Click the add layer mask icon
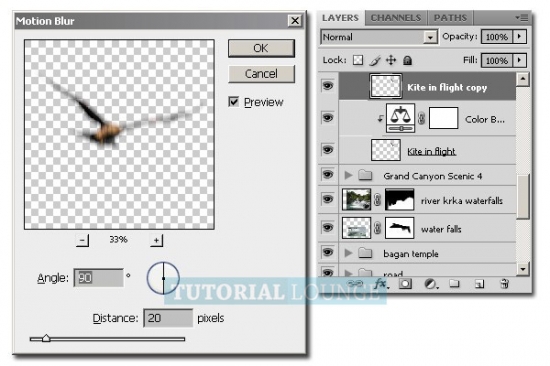Screen dimensions: 550x366 [x=405, y=284]
